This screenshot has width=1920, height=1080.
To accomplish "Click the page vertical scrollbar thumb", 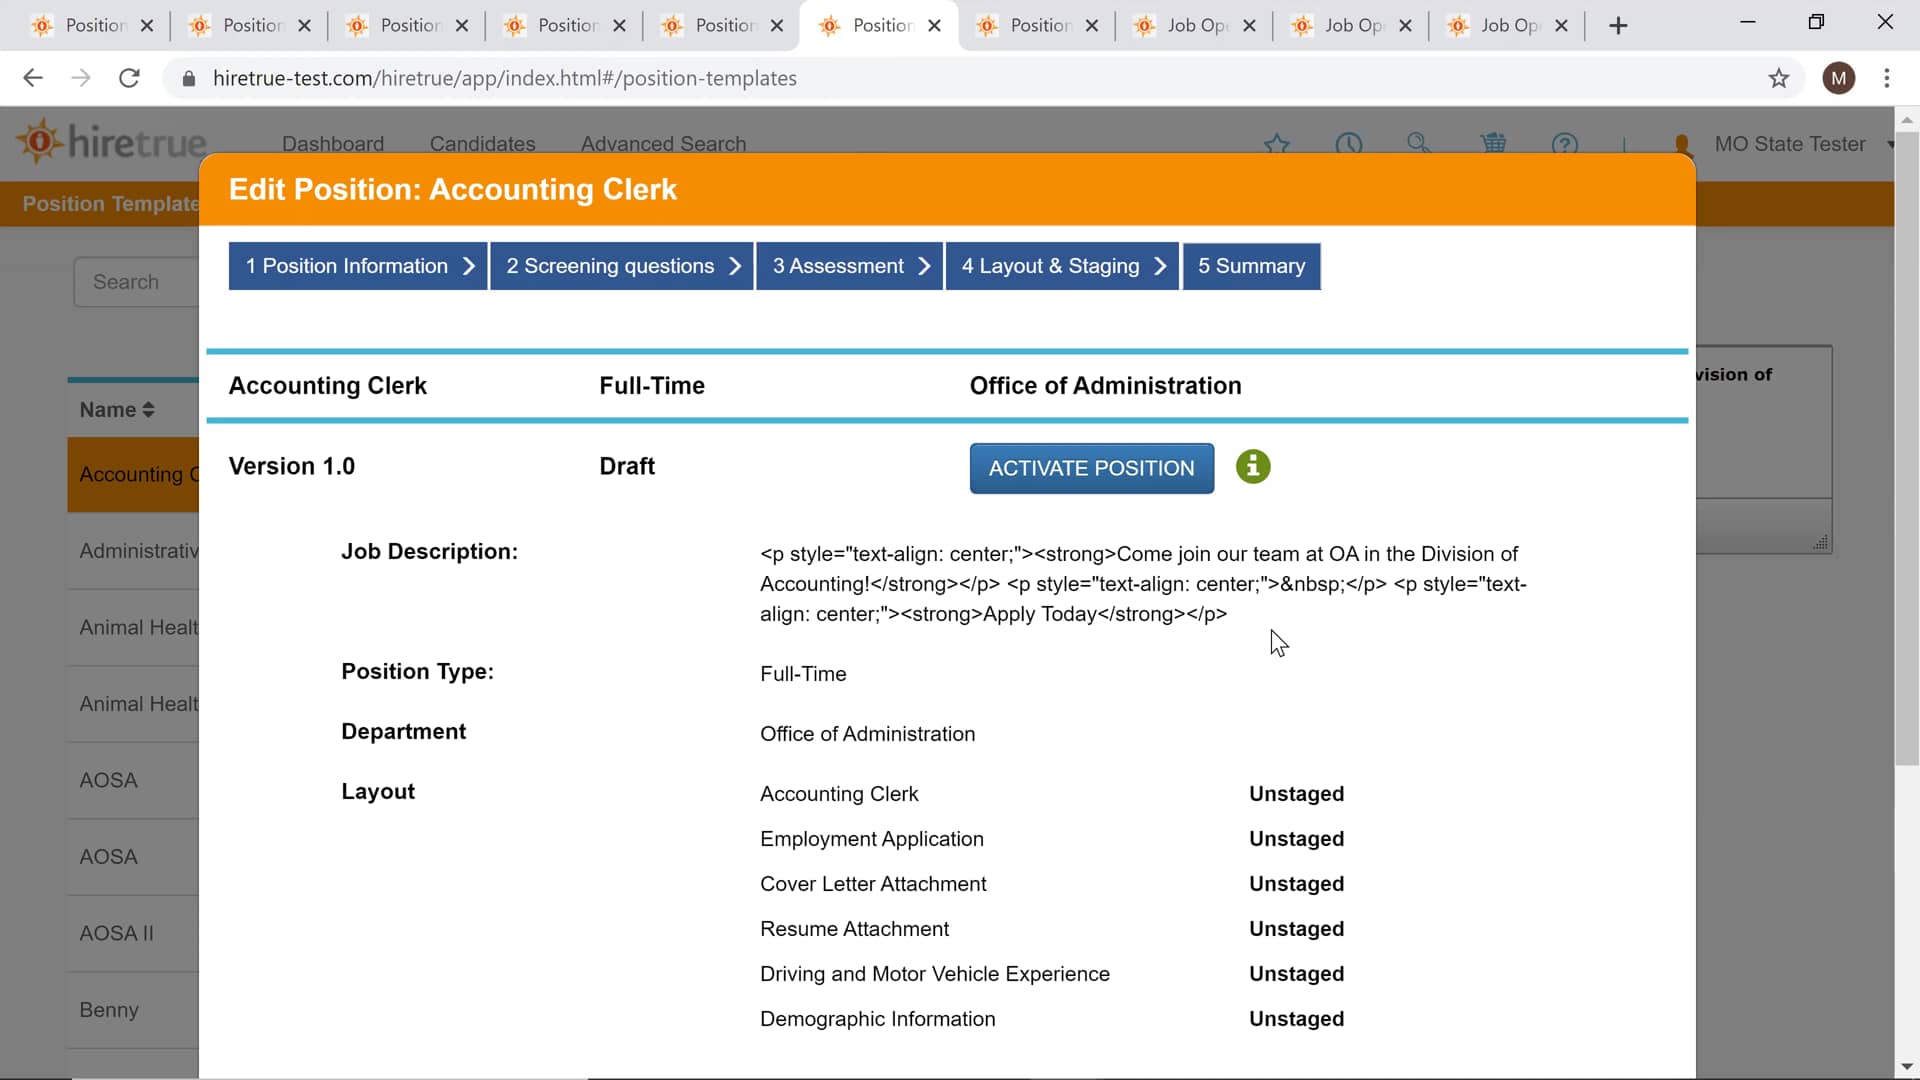I will [1906, 449].
